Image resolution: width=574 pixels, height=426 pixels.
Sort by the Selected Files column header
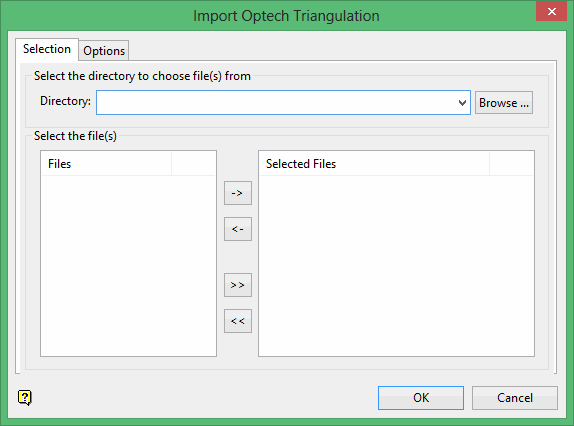coord(374,164)
